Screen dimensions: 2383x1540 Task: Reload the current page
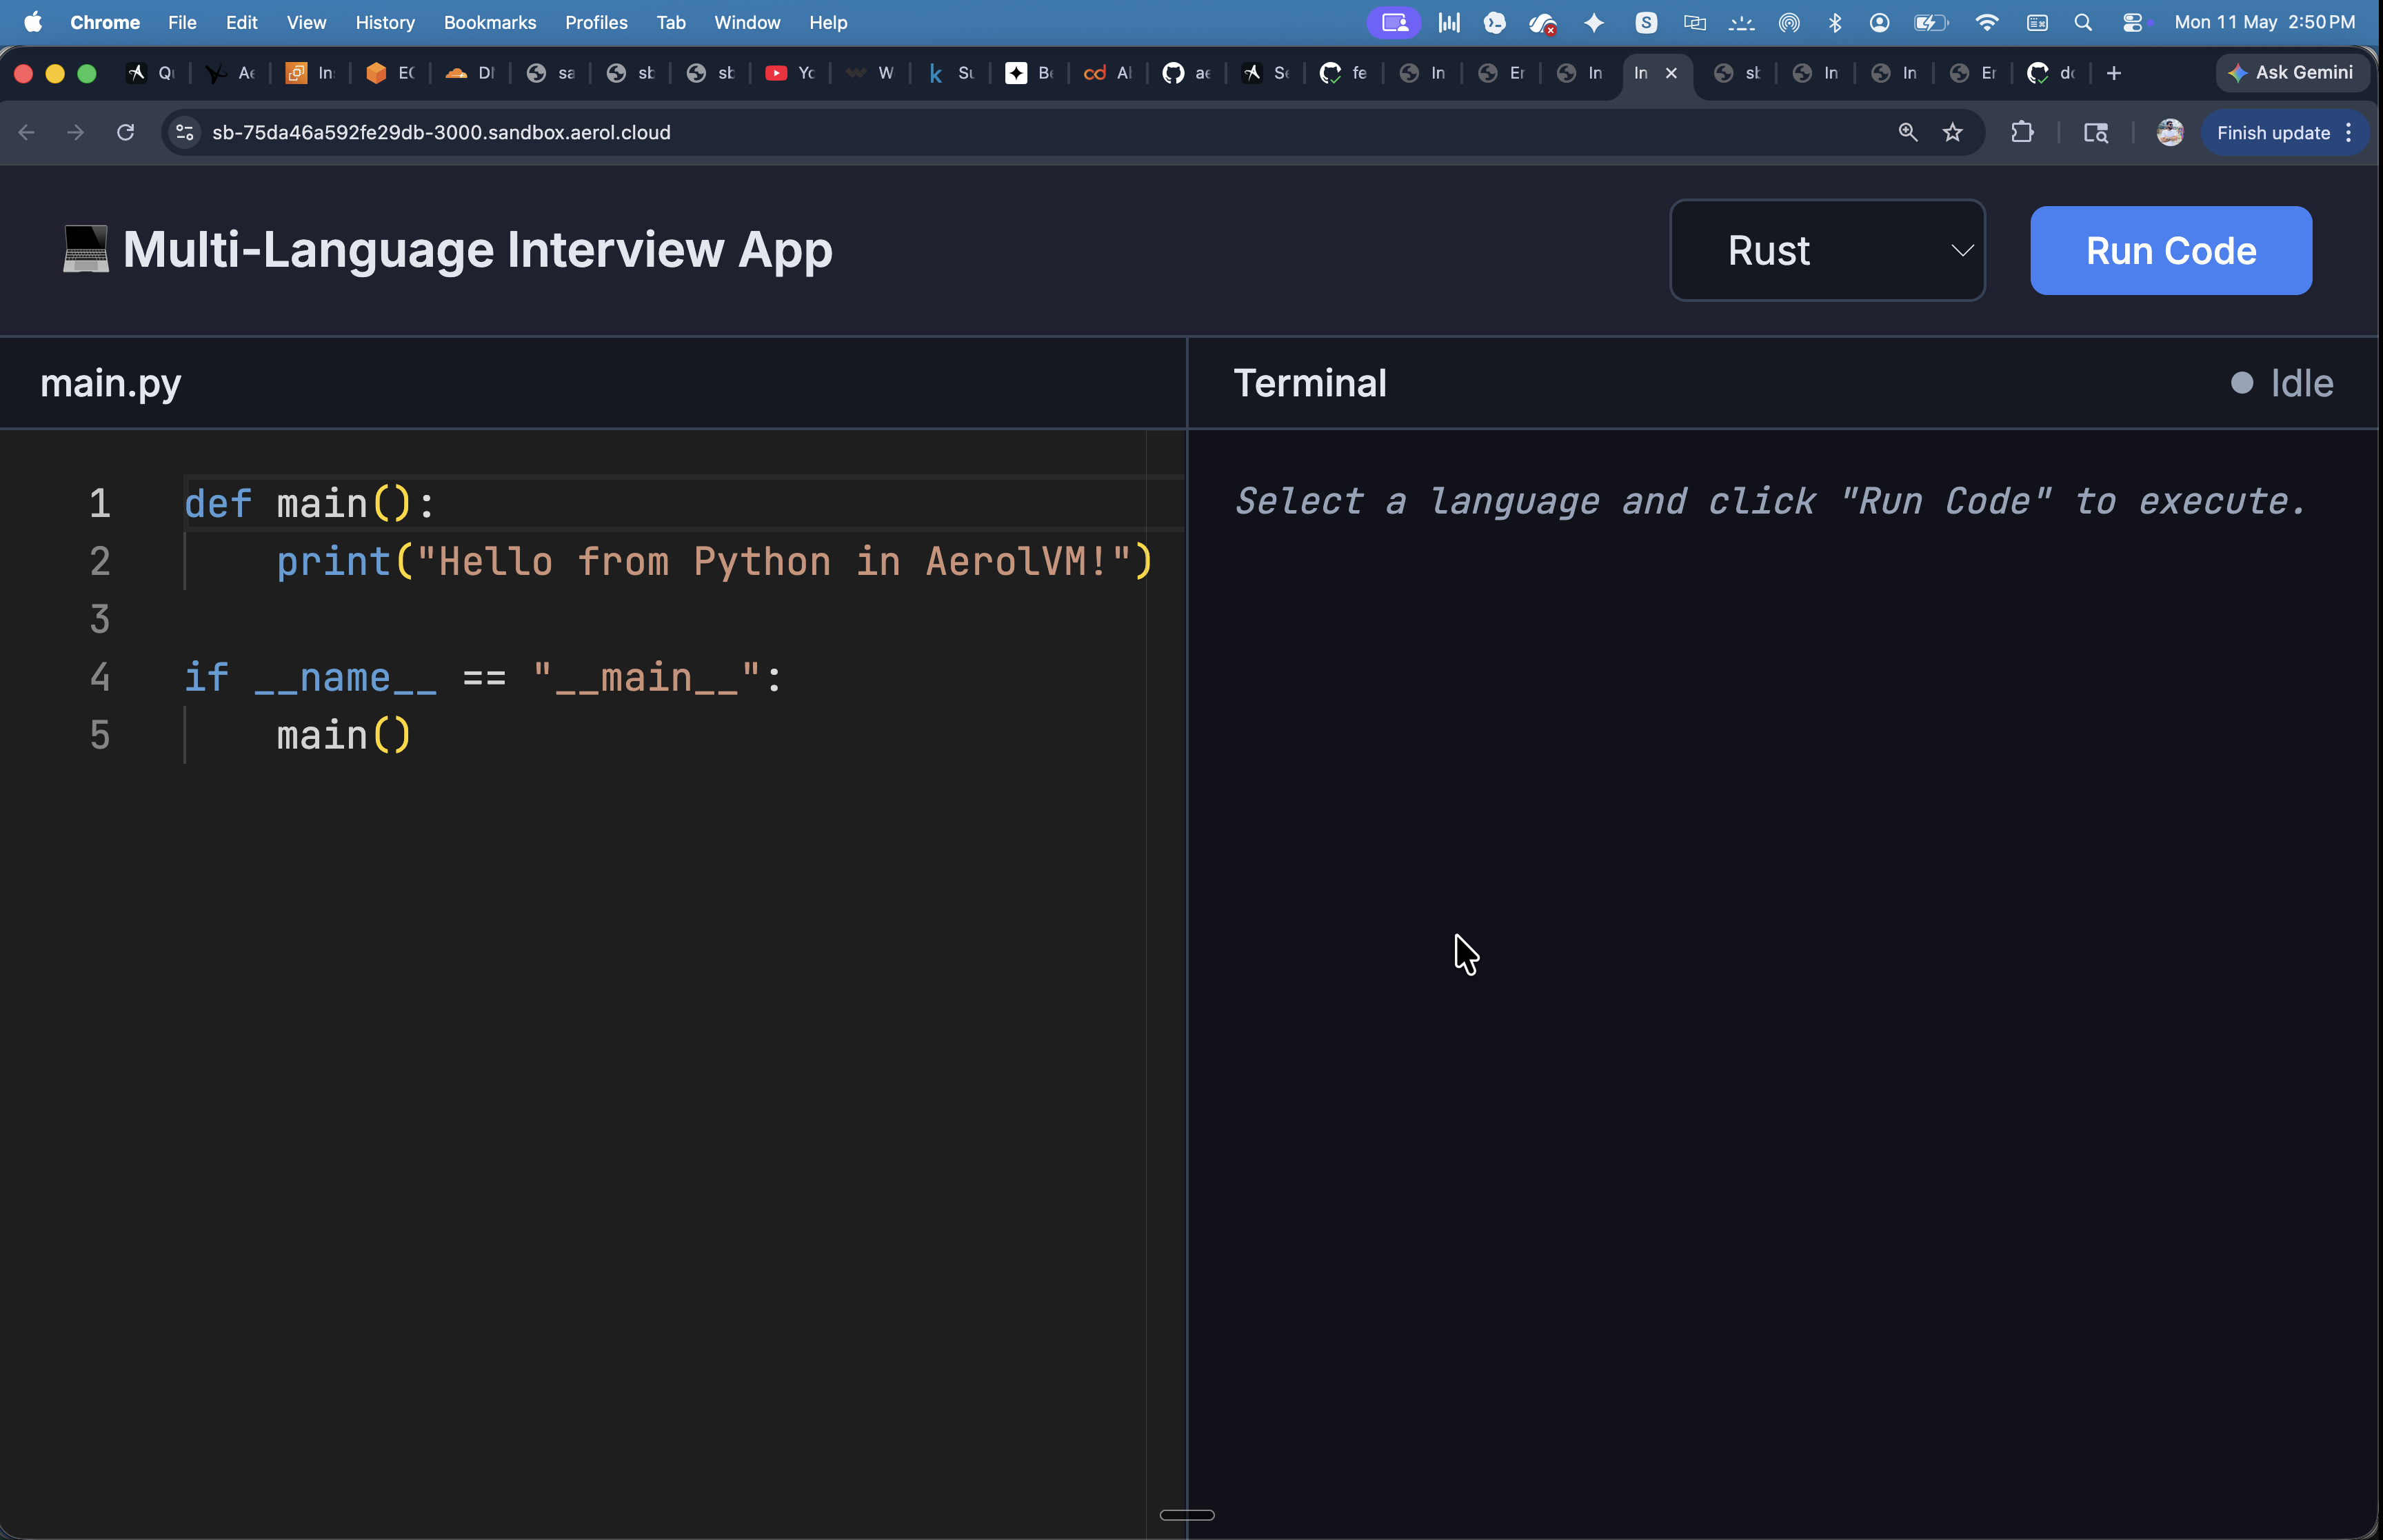(x=125, y=133)
